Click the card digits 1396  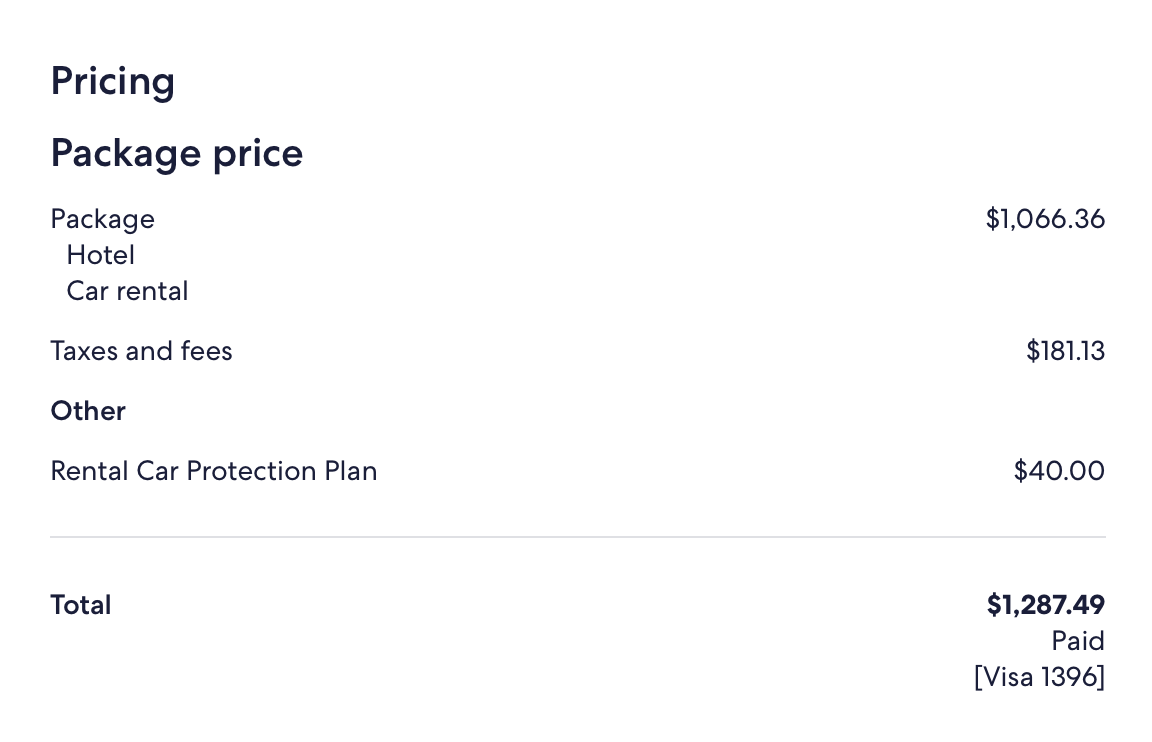point(1068,677)
